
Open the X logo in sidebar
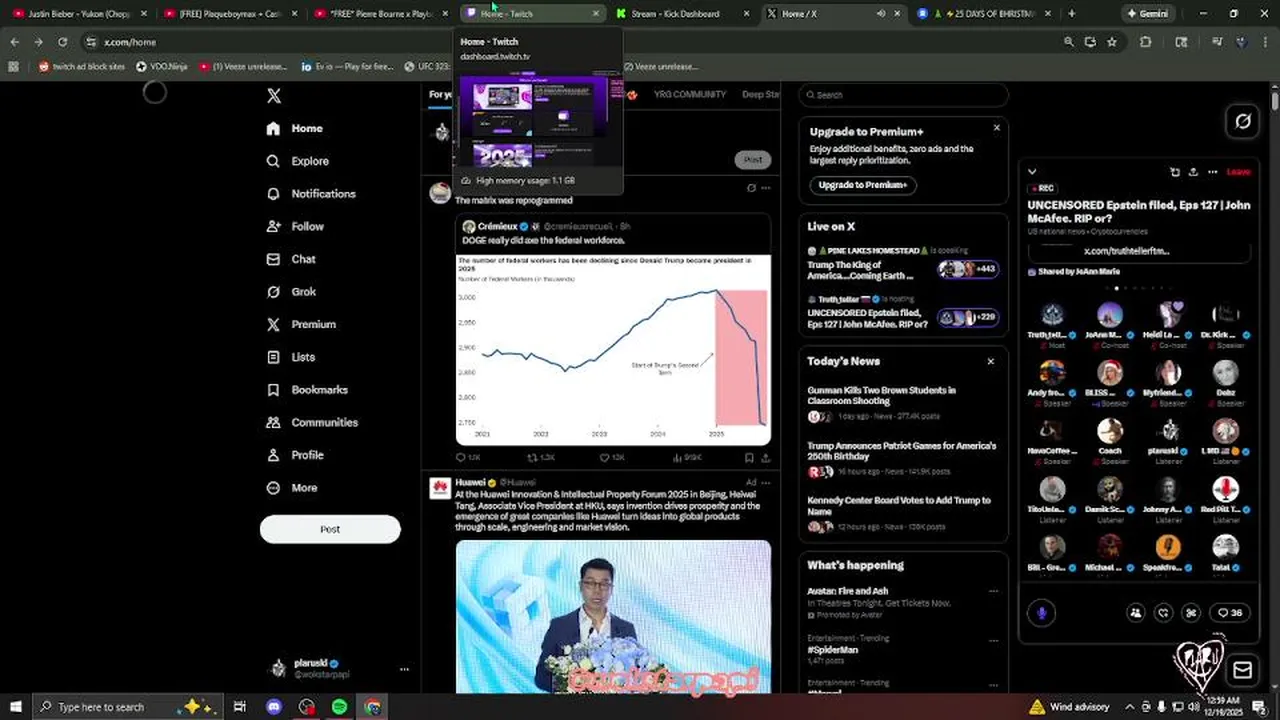274,96
